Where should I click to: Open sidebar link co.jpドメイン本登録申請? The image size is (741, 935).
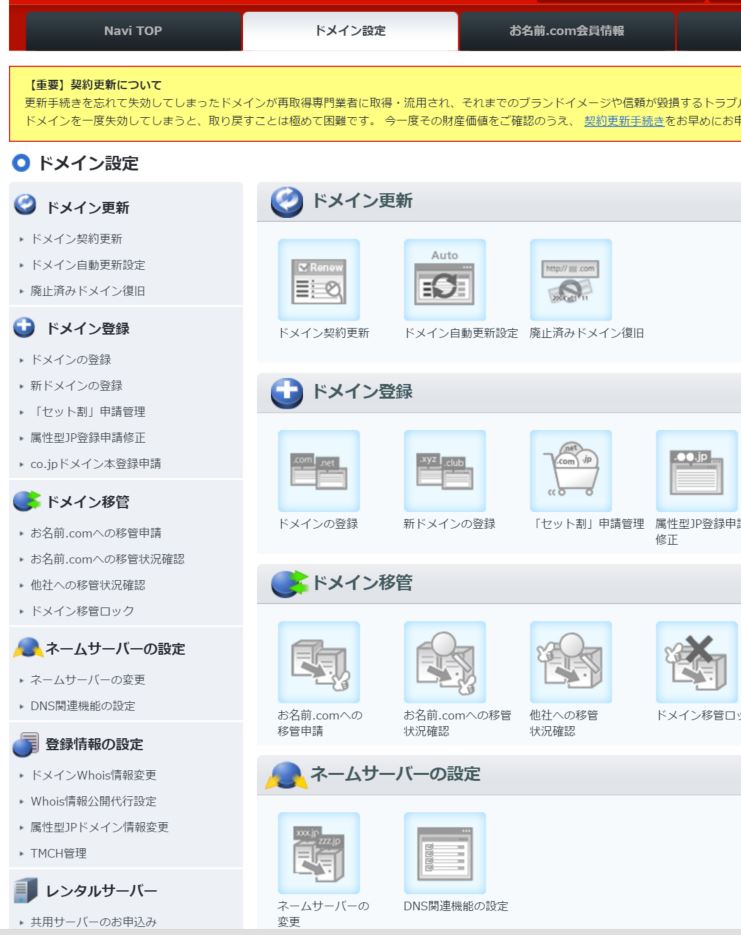(x=96, y=463)
